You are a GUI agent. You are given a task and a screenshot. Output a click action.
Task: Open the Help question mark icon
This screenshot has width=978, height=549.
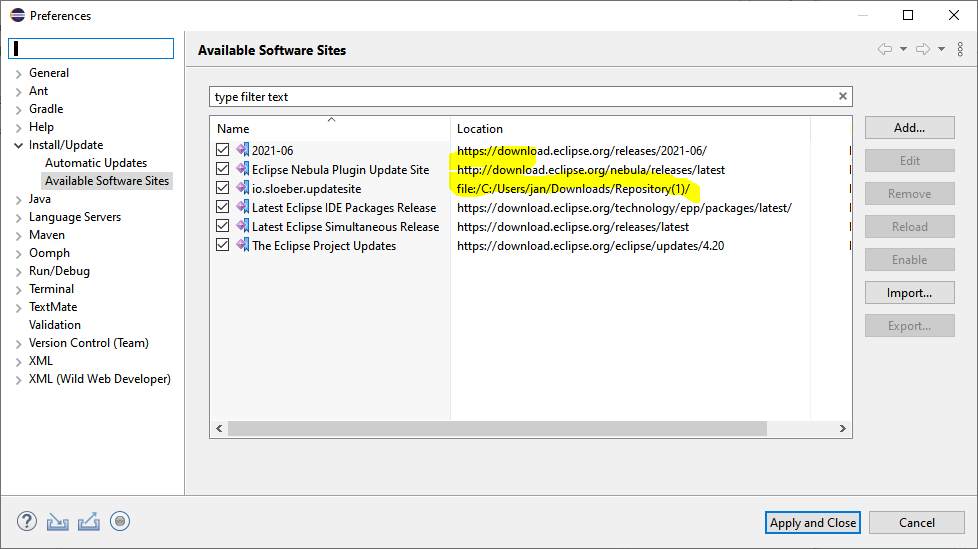pyautogui.click(x=27, y=521)
